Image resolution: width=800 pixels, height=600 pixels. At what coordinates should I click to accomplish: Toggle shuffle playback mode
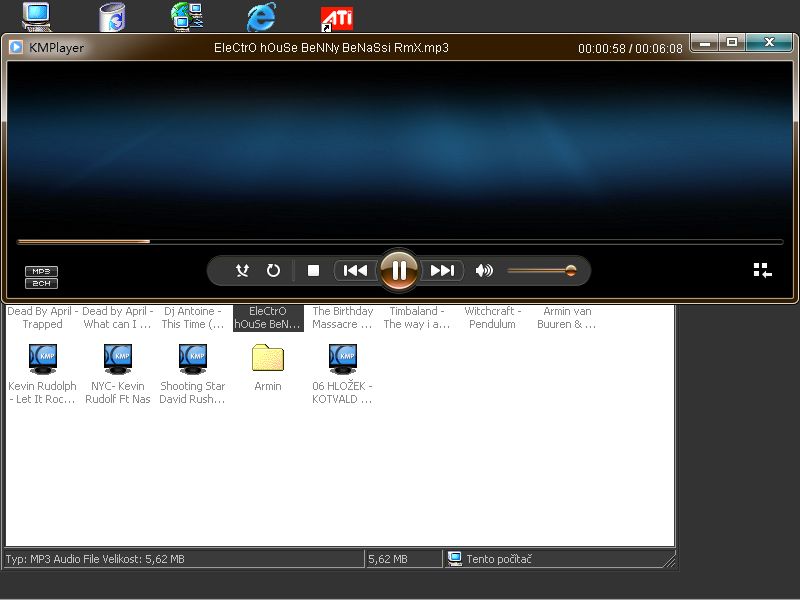coord(242,270)
